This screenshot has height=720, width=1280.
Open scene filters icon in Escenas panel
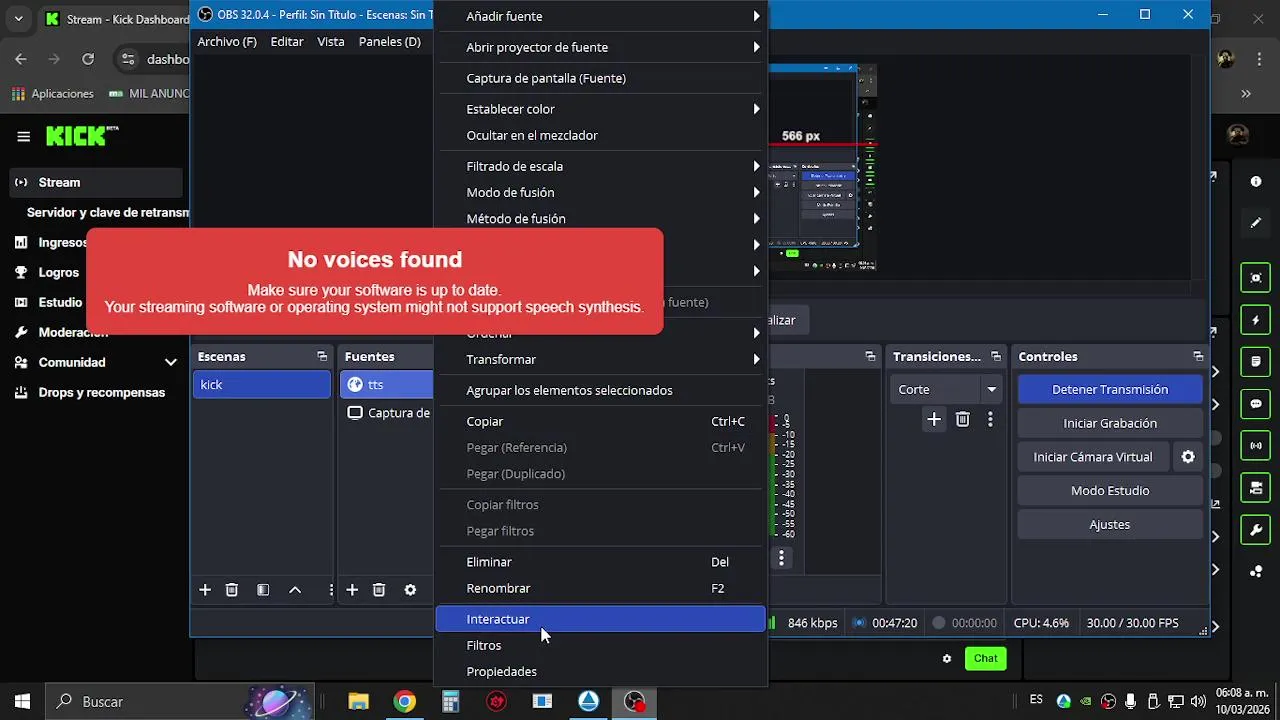click(263, 590)
